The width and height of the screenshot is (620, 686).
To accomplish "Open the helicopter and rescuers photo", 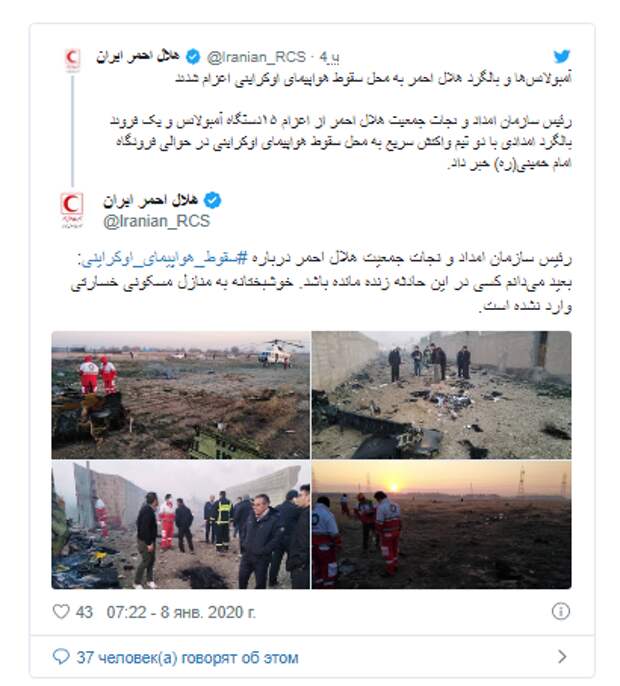I will [x=181, y=395].
